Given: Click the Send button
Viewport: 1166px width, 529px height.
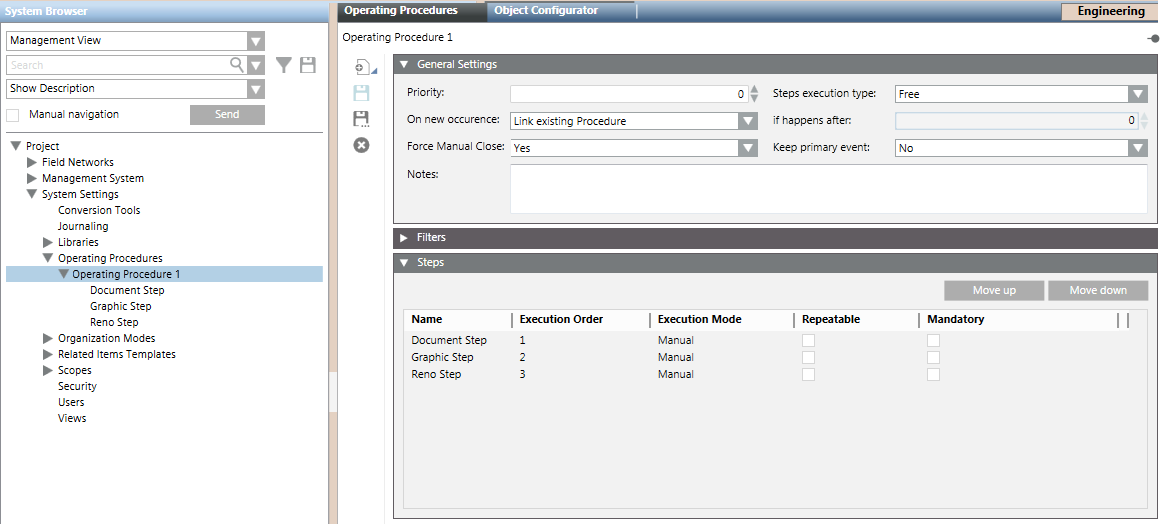Looking at the screenshot, I should point(227,115).
